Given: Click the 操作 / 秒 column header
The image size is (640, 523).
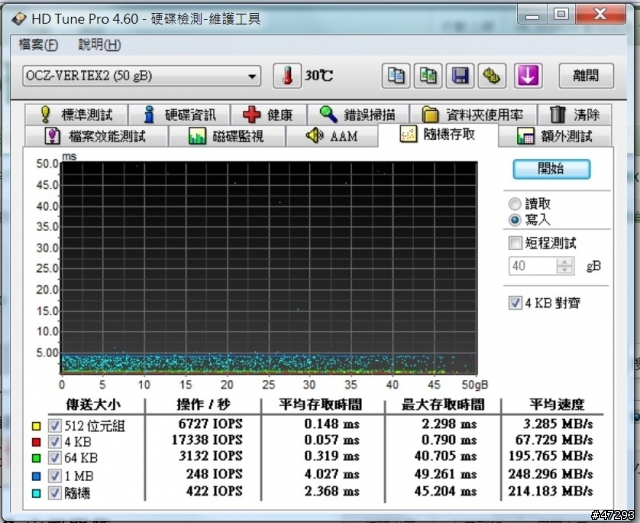Looking at the screenshot, I should [204, 405].
